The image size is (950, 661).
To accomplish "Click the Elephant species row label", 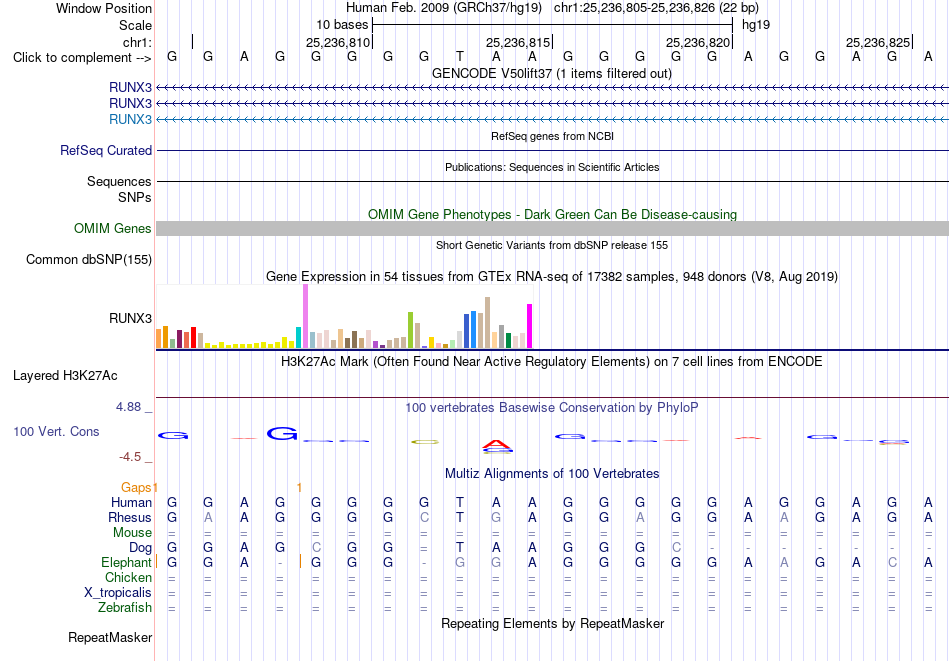I will pyautogui.click(x=127, y=563).
